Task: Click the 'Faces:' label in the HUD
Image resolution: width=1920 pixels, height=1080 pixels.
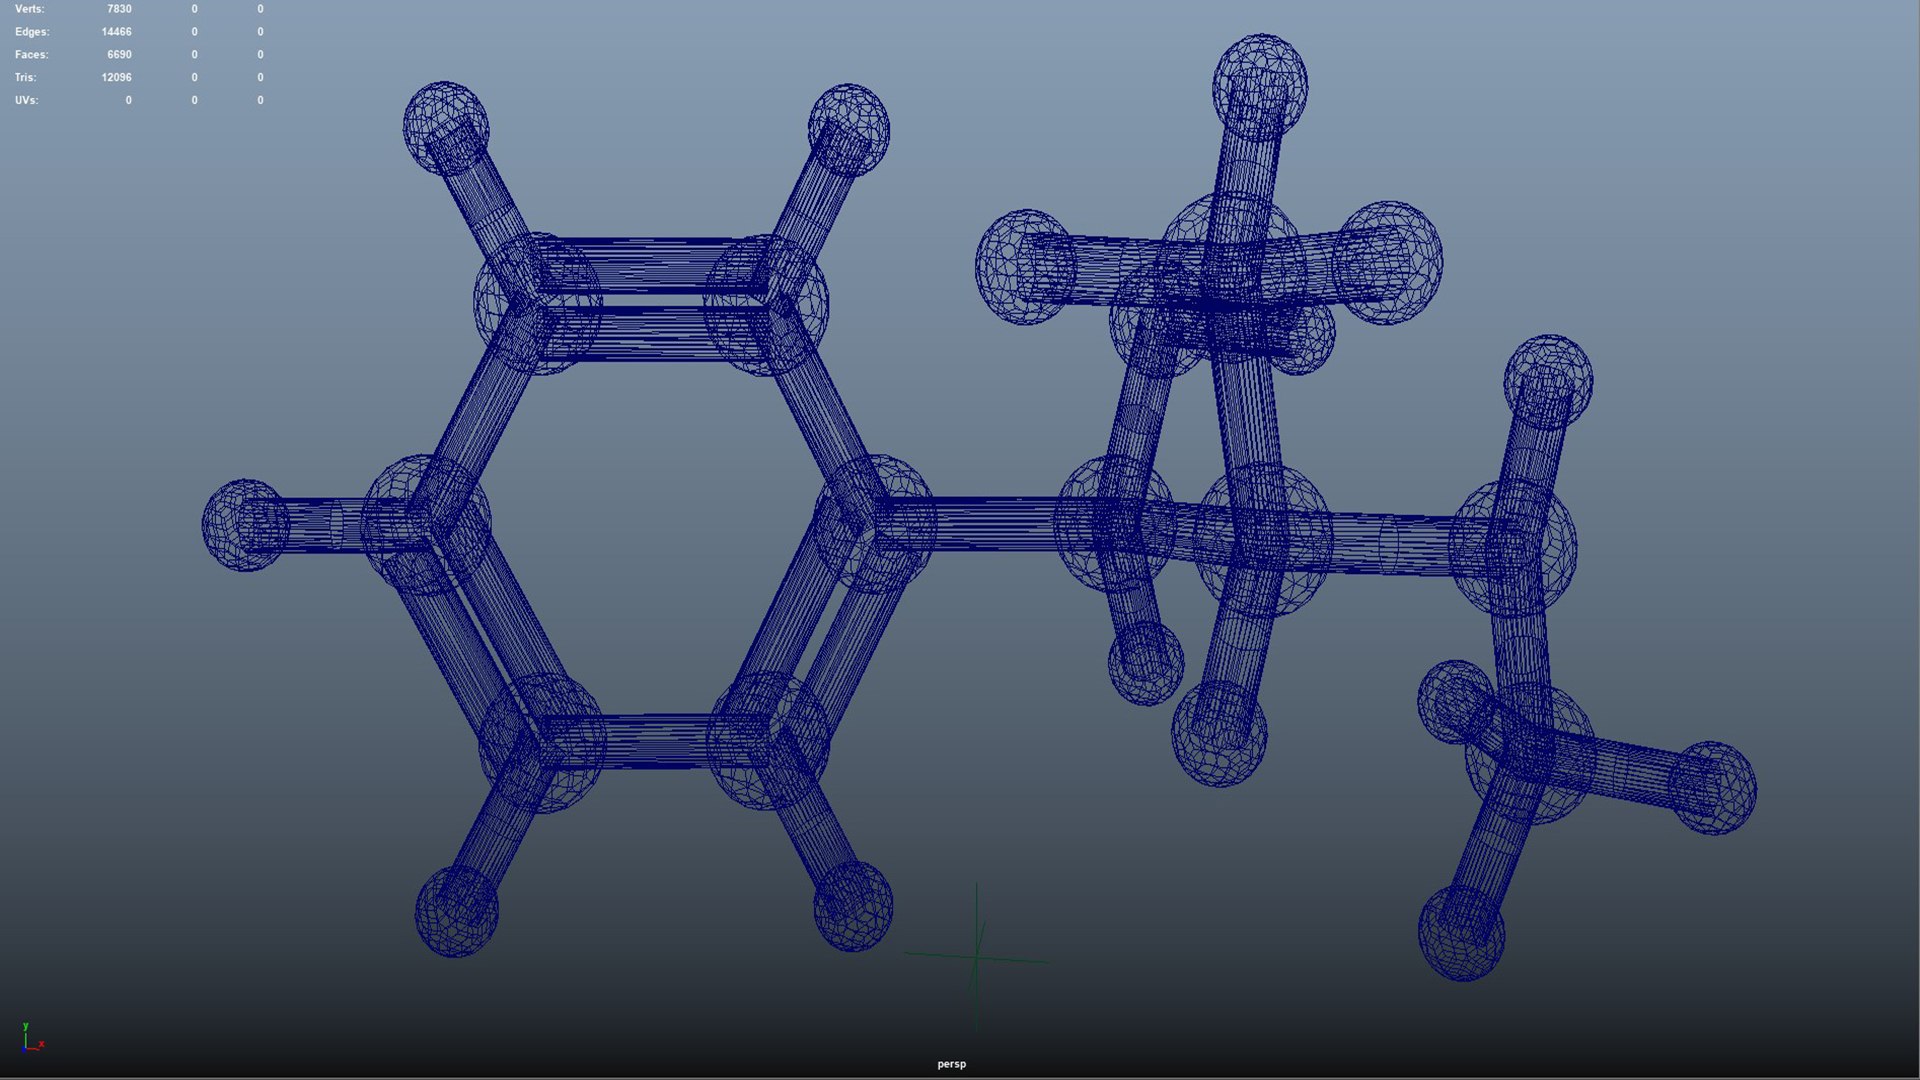Action: pyautogui.click(x=31, y=55)
